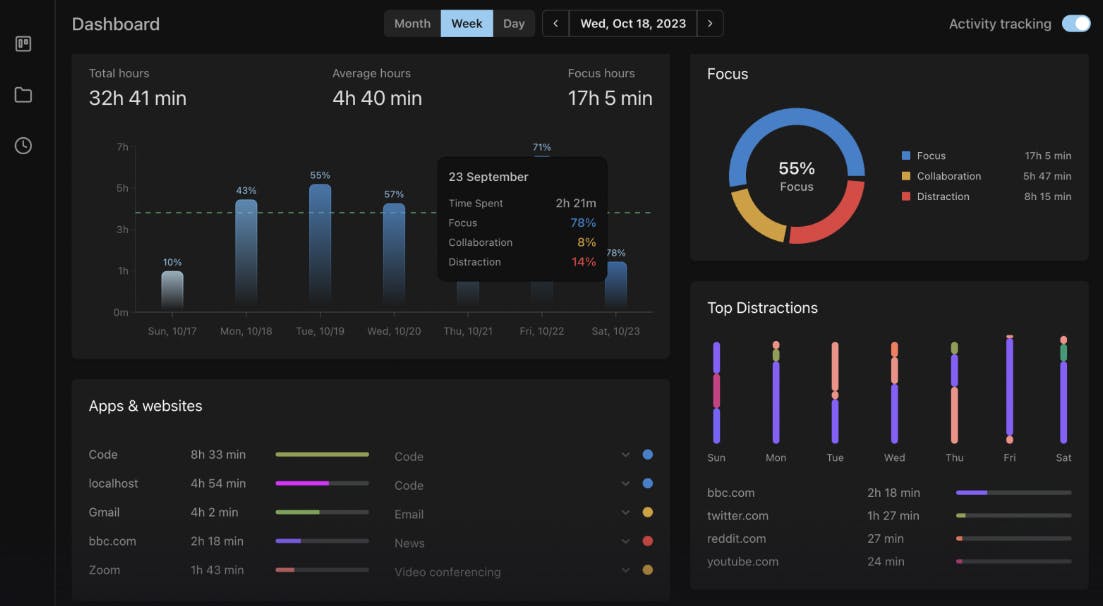Click the Top Distractions bbc.com progress bar

[x=1014, y=493]
